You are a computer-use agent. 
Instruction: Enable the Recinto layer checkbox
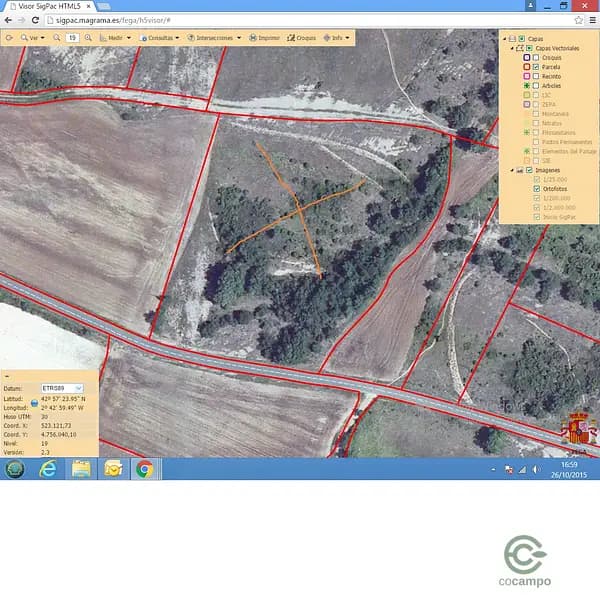coord(536,76)
